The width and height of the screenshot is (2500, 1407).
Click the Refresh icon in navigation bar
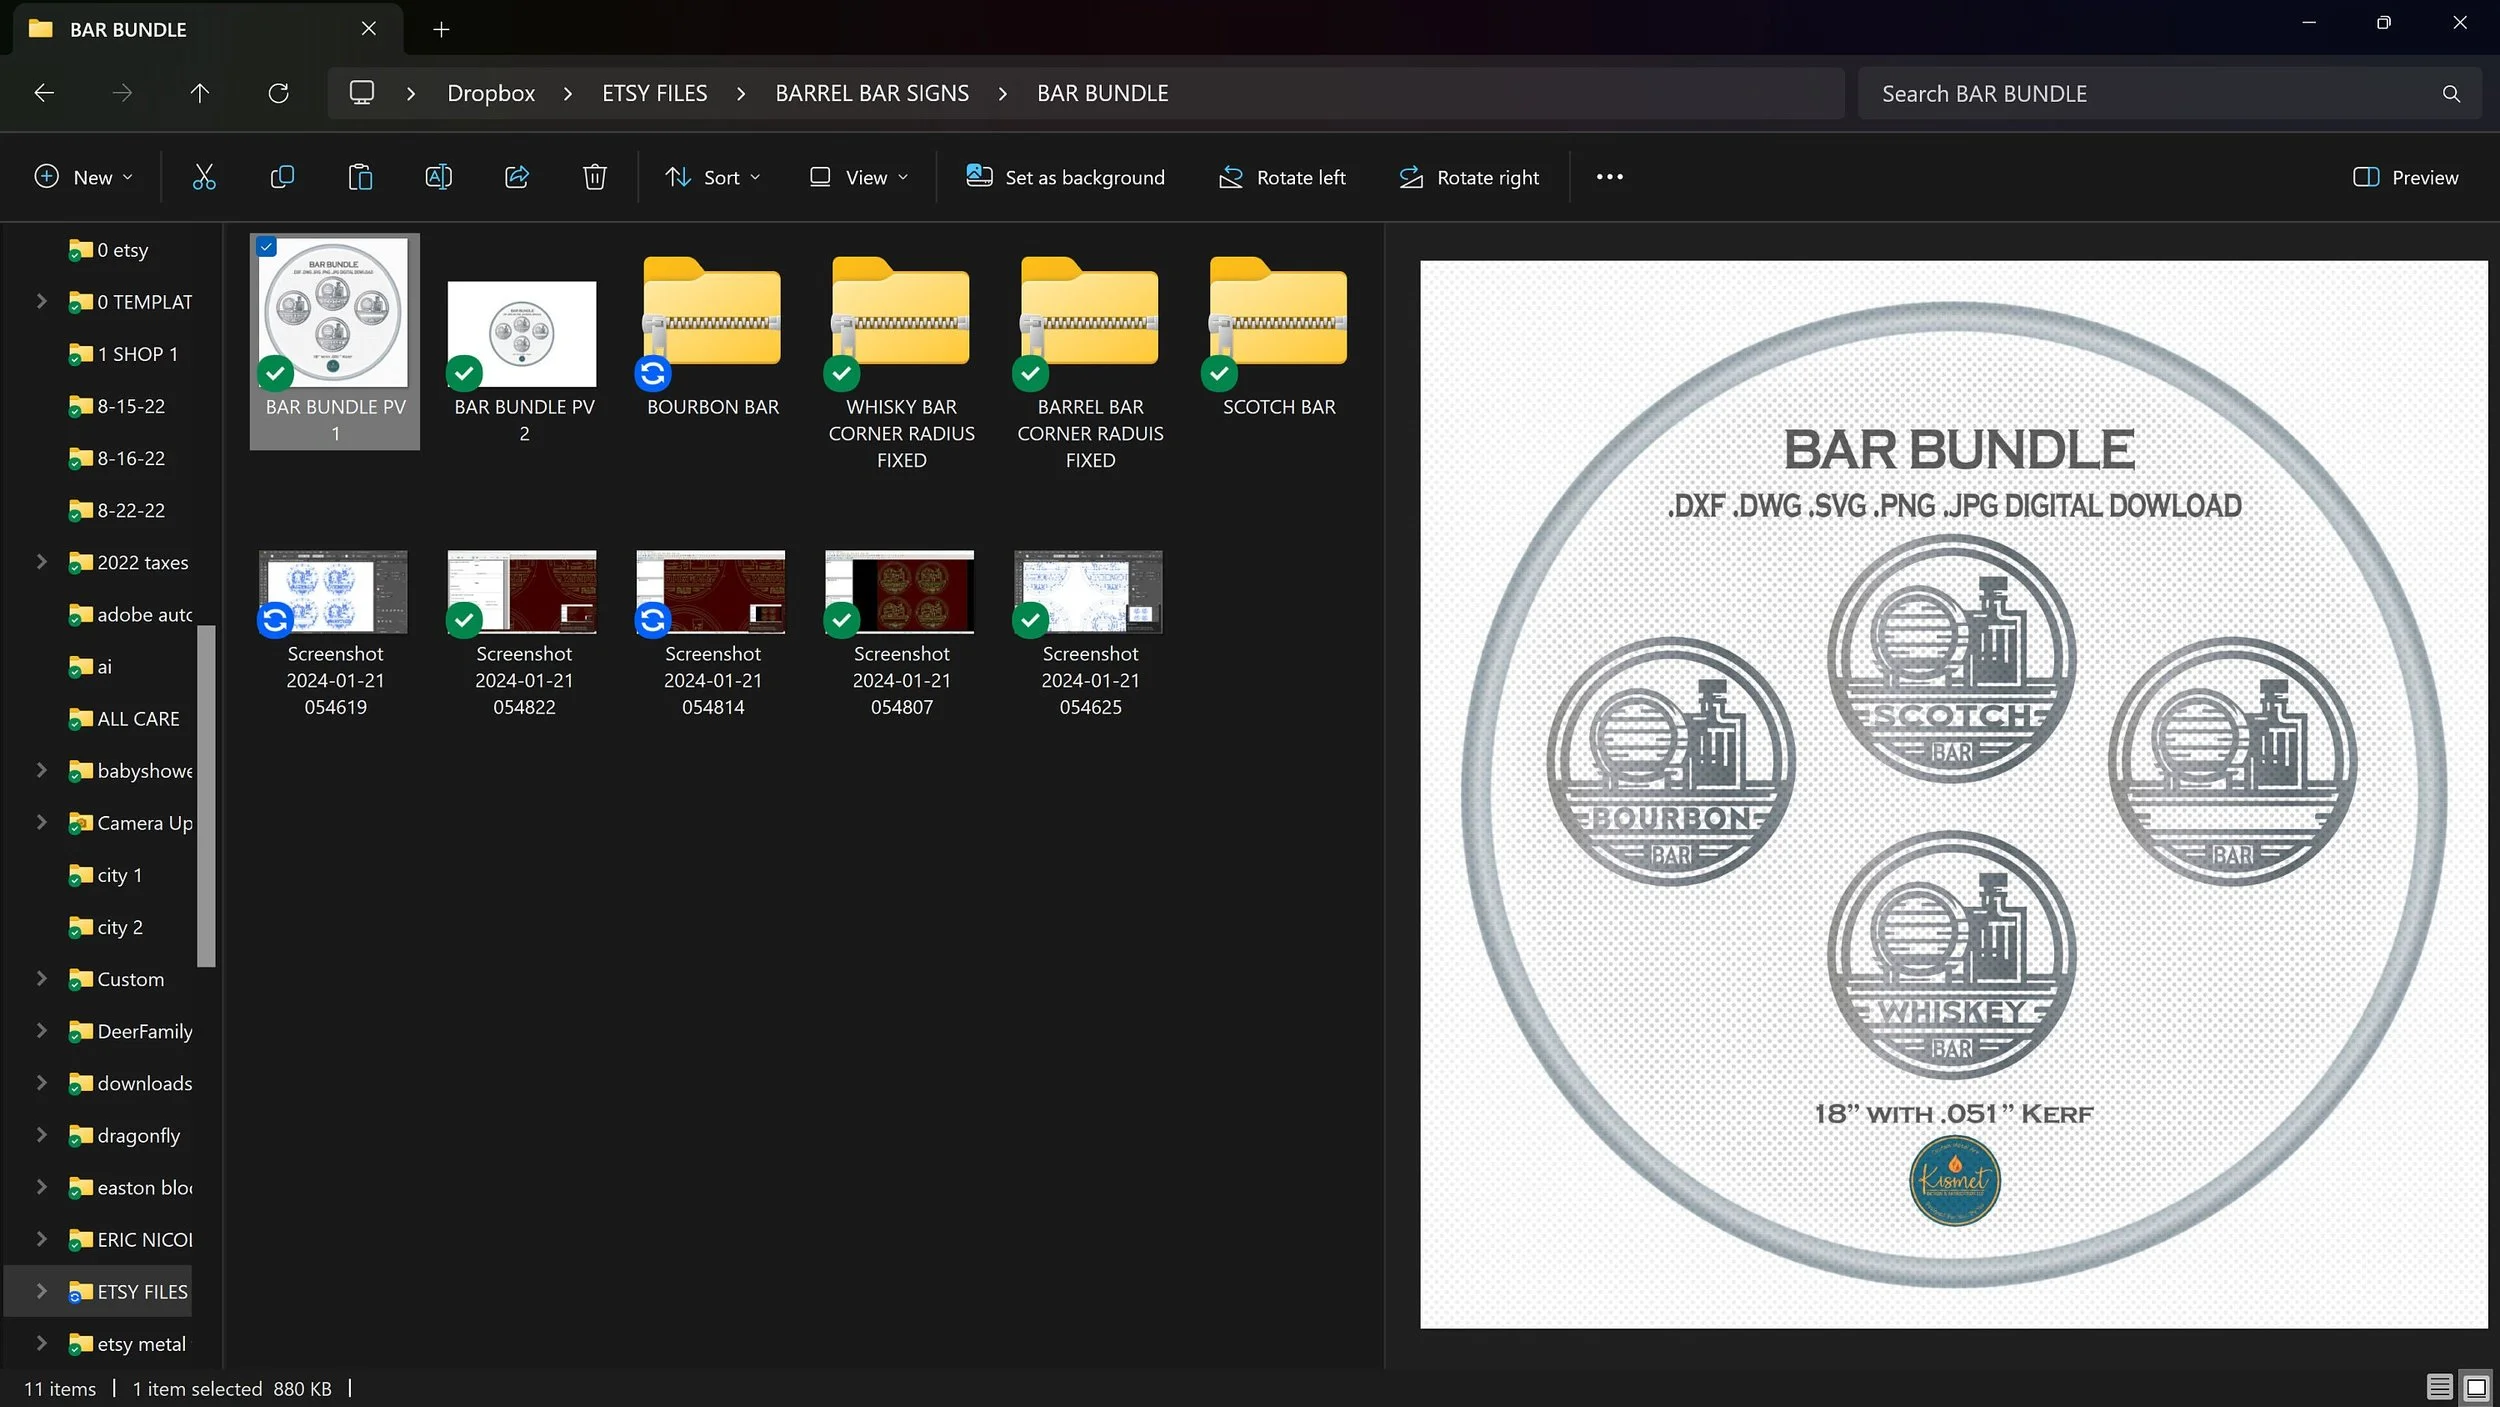[278, 93]
